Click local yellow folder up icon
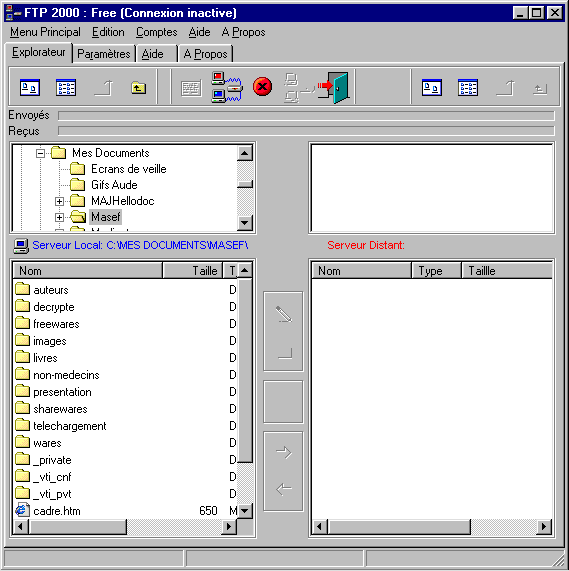 138,88
